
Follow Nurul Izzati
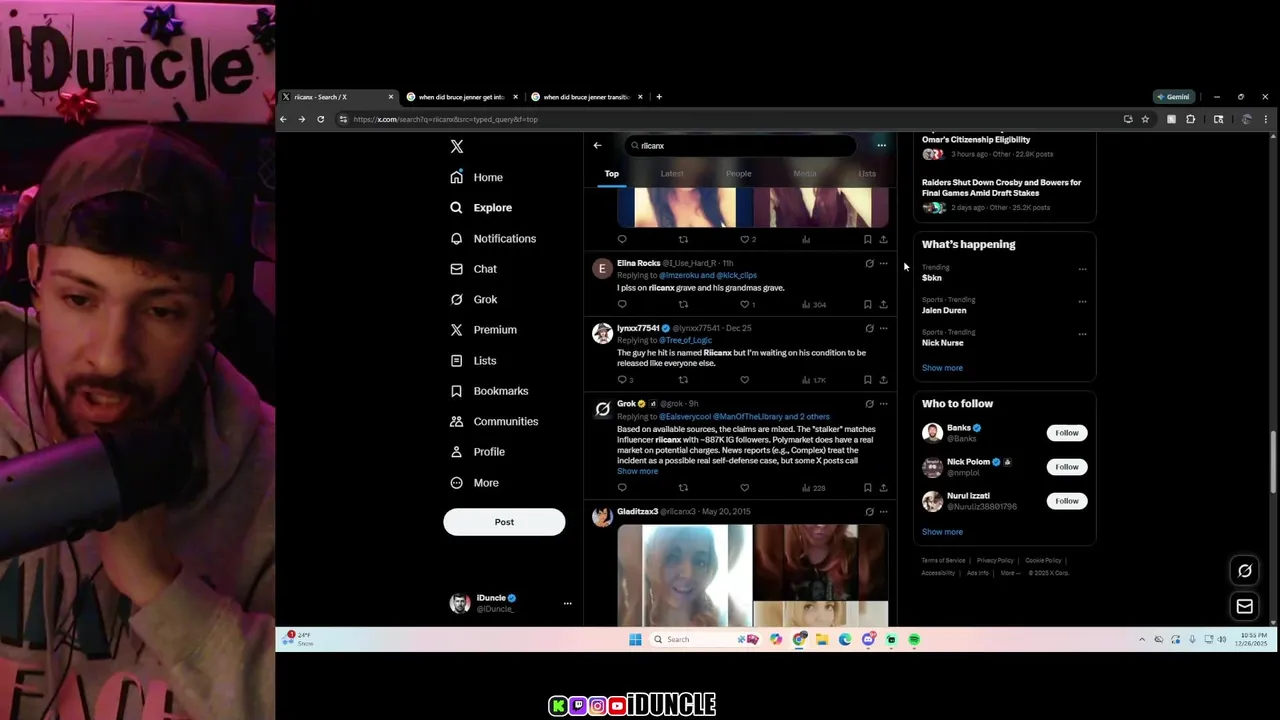click(x=1067, y=501)
